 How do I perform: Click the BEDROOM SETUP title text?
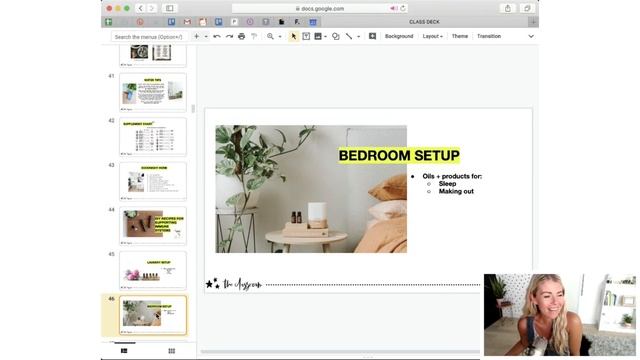399,156
